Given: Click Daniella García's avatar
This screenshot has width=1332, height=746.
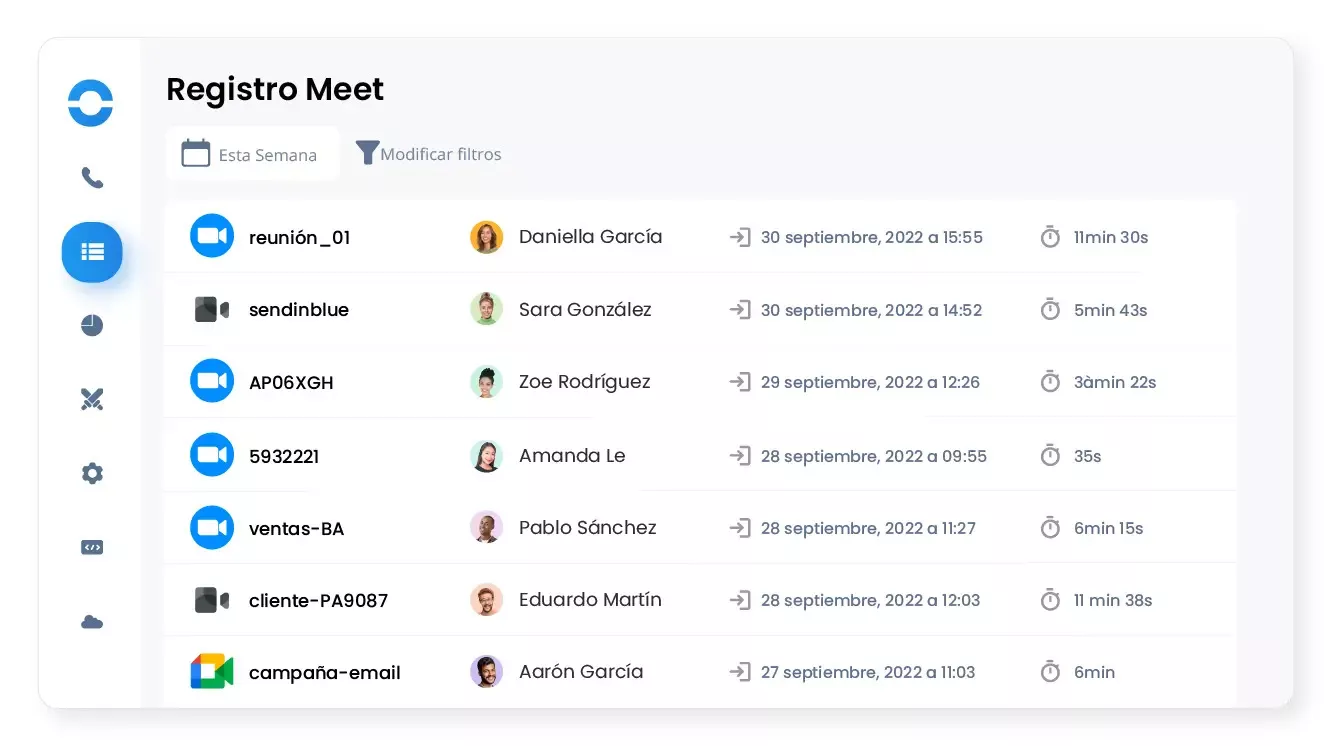Looking at the screenshot, I should tap(486, 237).
